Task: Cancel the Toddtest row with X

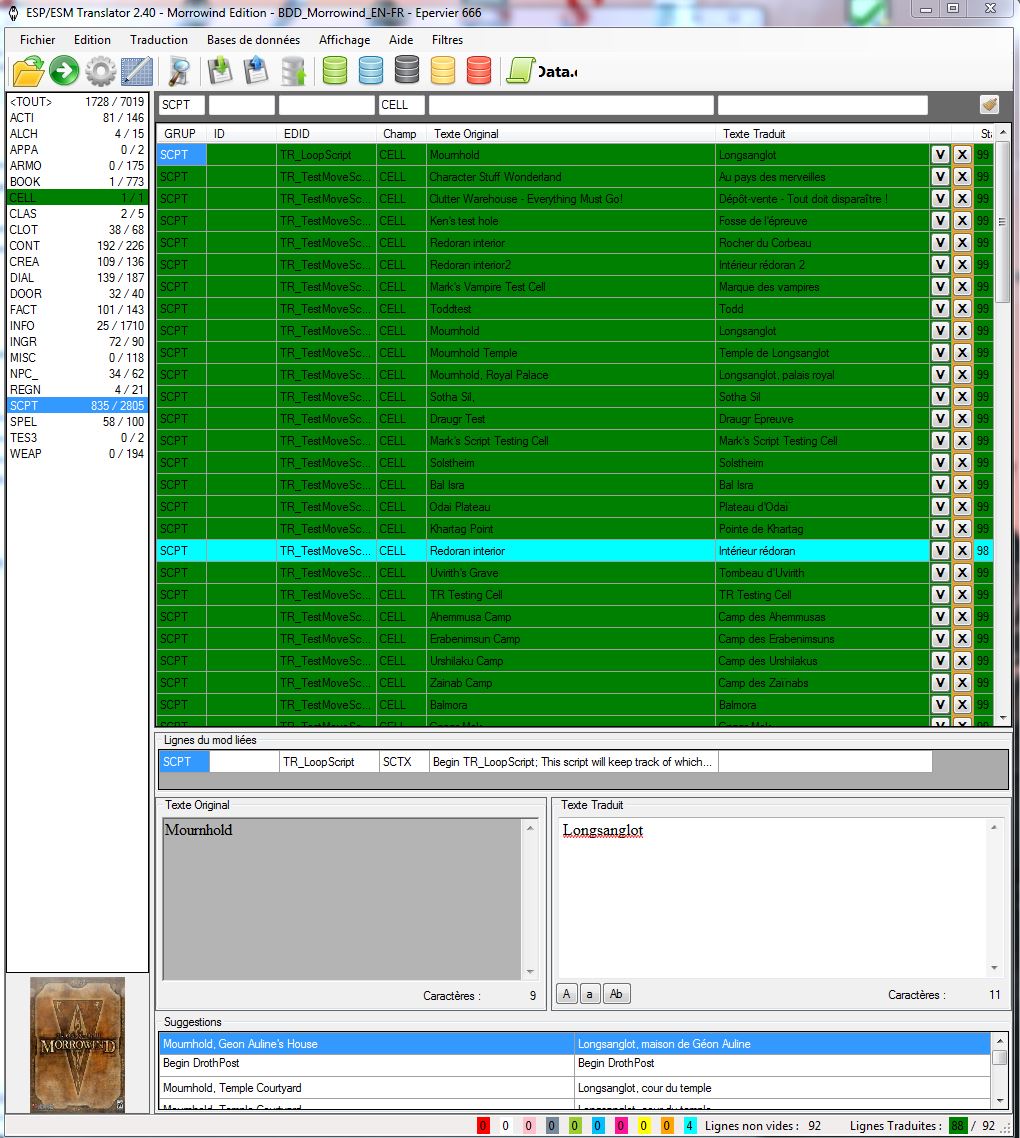Action: [962, 308]
